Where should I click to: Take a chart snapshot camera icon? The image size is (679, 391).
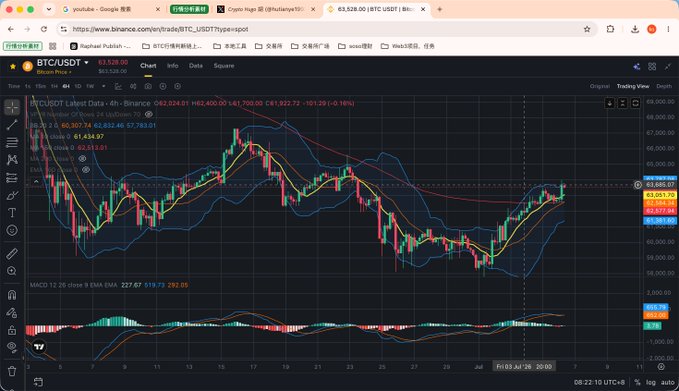point(148,86)
